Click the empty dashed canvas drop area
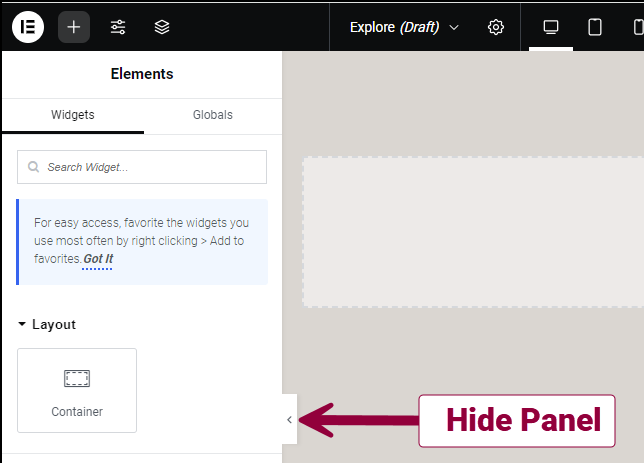644x463 pixels. pos(473,232)
